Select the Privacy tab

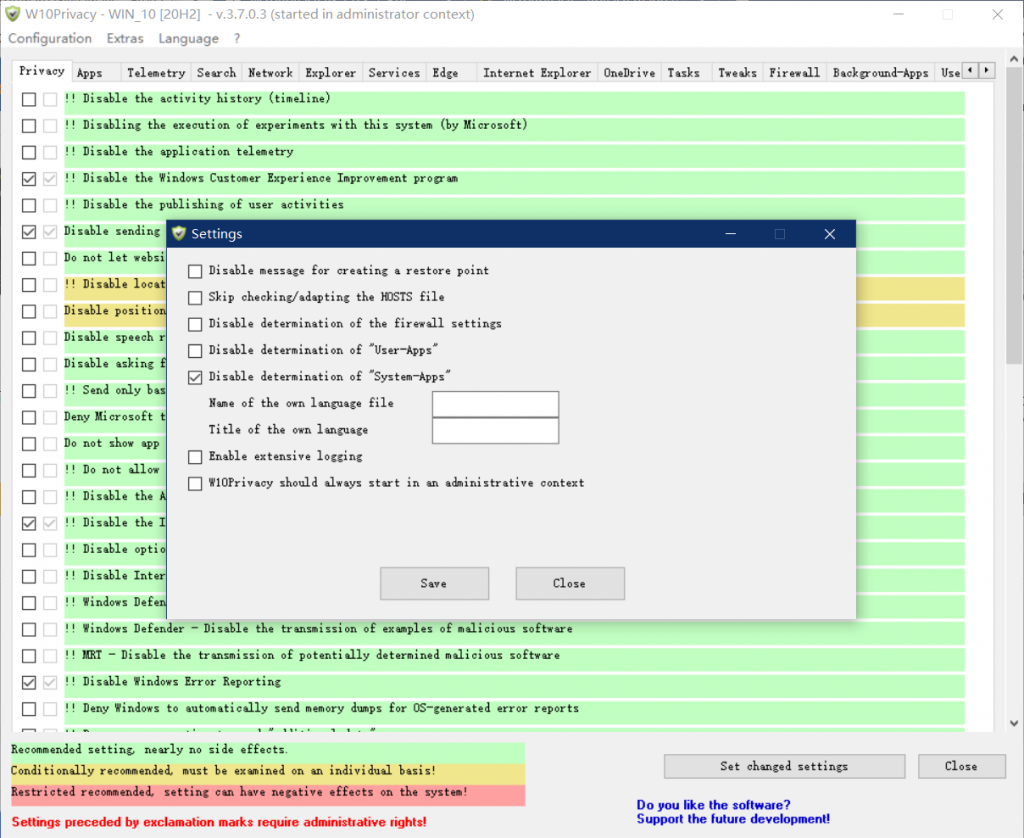41,71
